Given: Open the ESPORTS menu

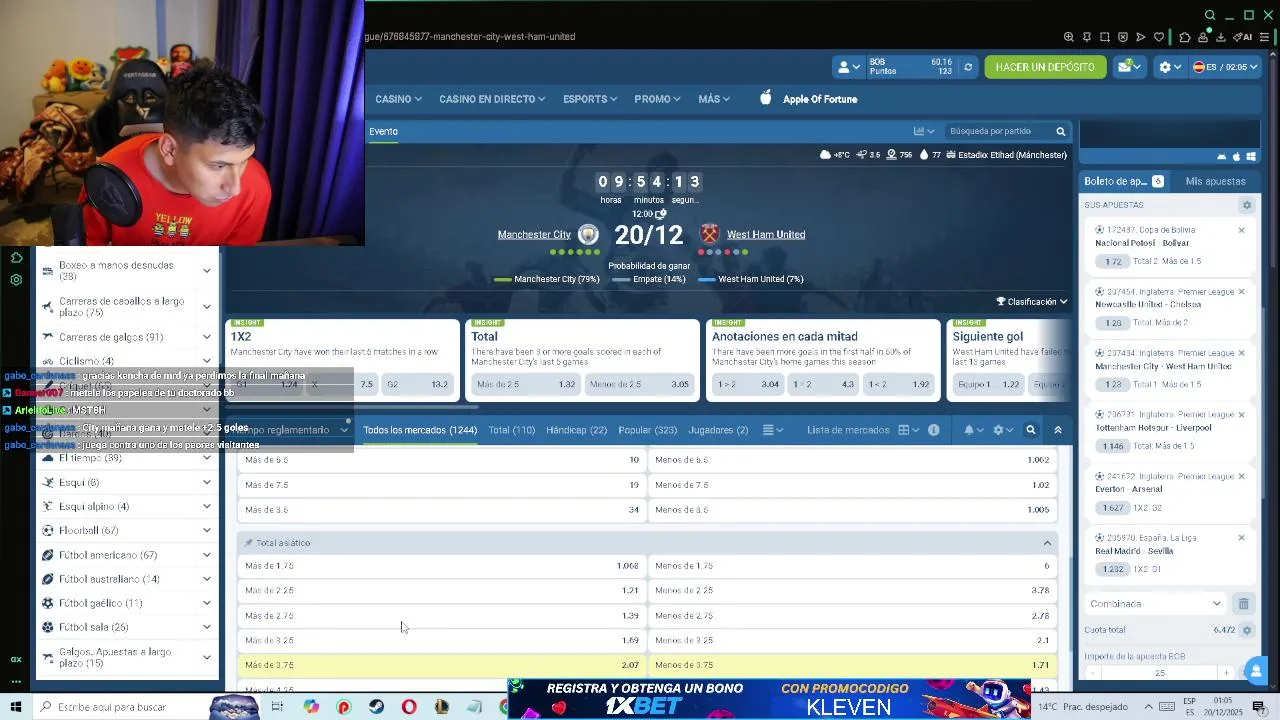Looking at the screenshot, I should coord(590,99).
